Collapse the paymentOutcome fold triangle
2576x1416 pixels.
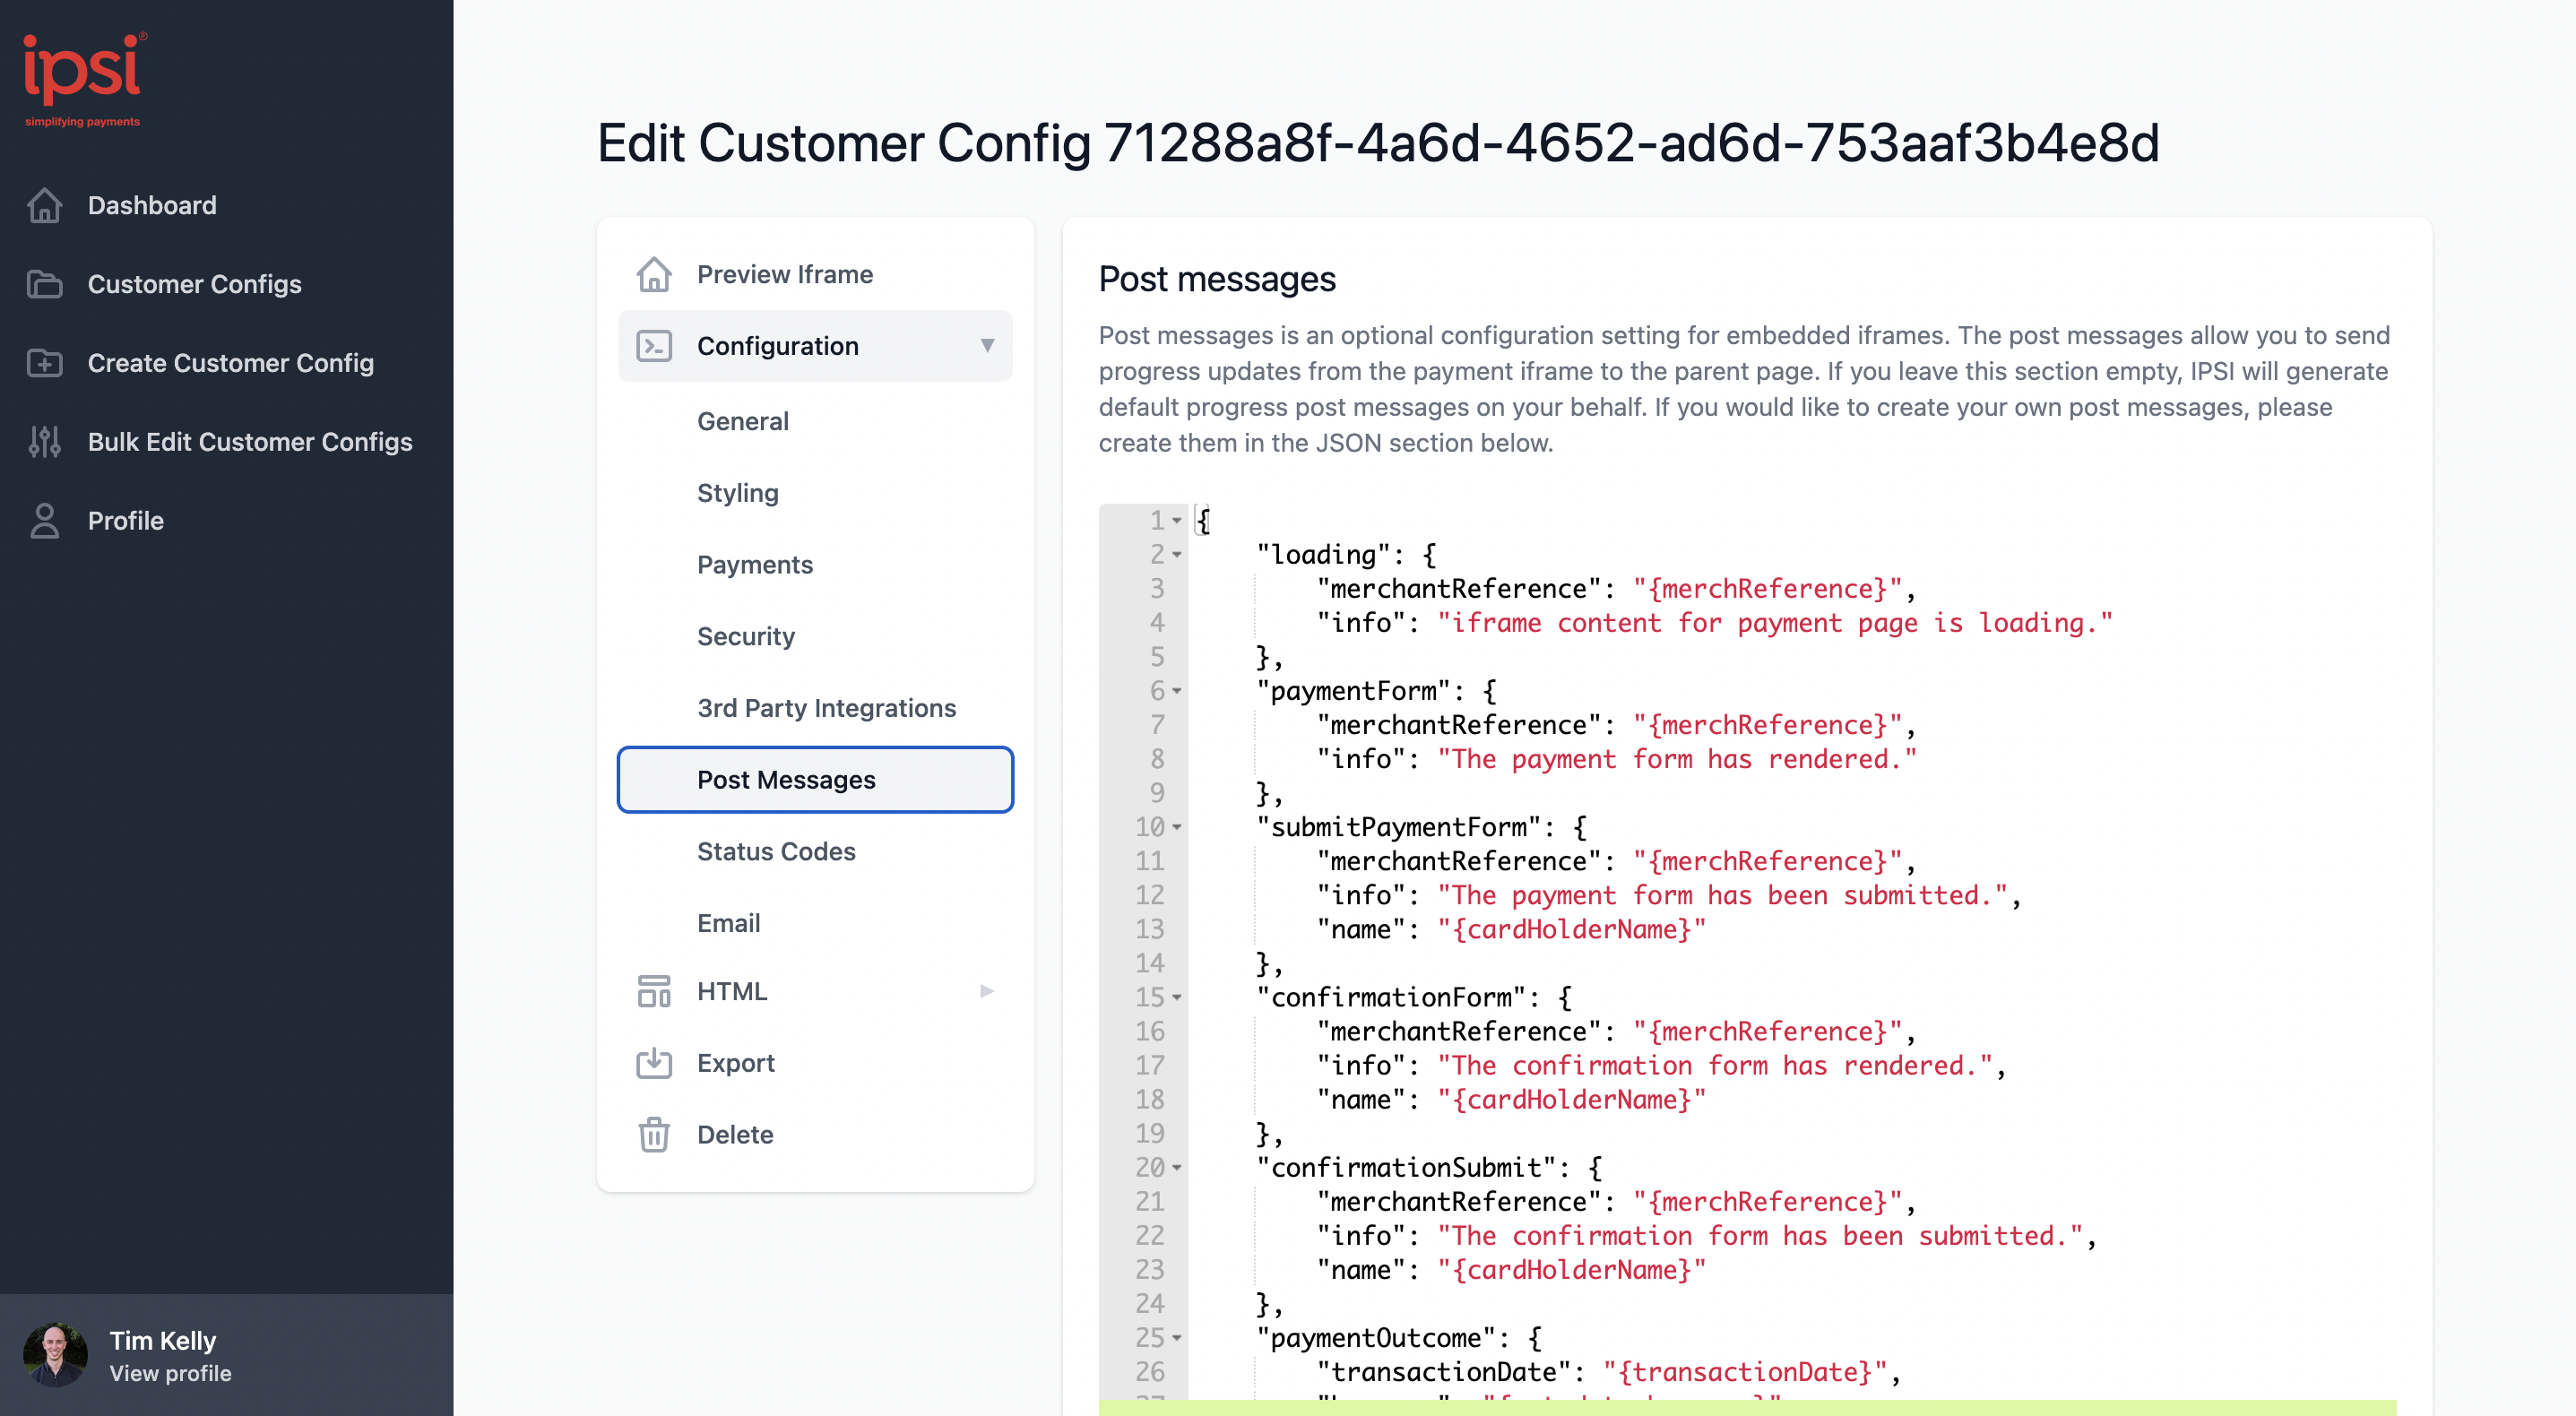point(1177,1338)
